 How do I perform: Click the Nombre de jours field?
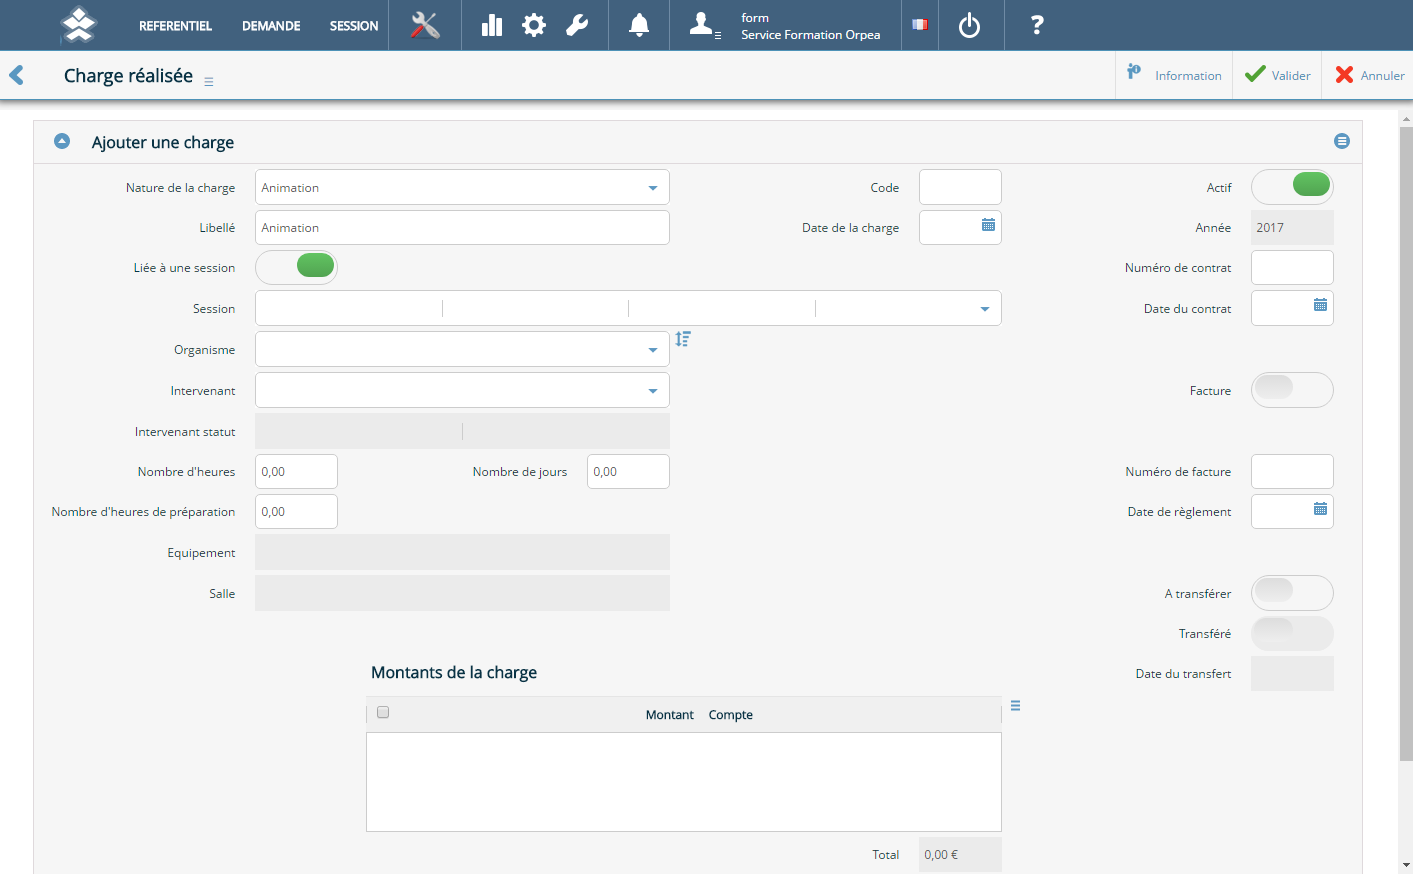628,471
